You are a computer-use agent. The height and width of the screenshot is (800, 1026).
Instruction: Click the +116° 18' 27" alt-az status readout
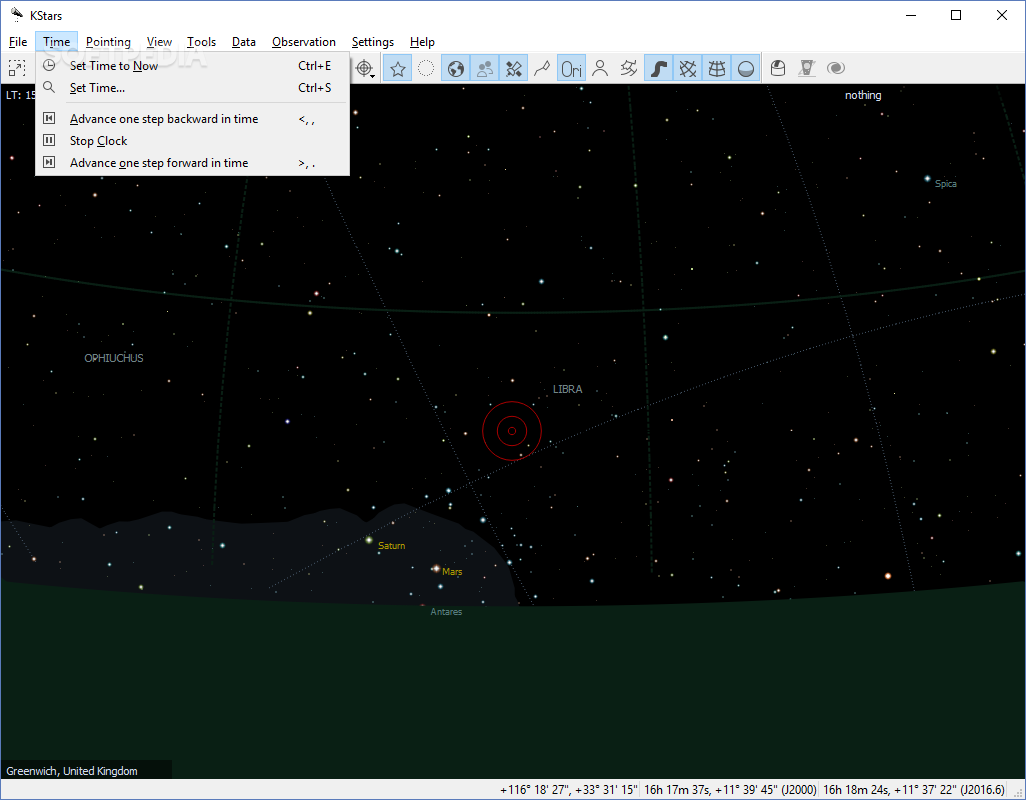tap(568, 790)
